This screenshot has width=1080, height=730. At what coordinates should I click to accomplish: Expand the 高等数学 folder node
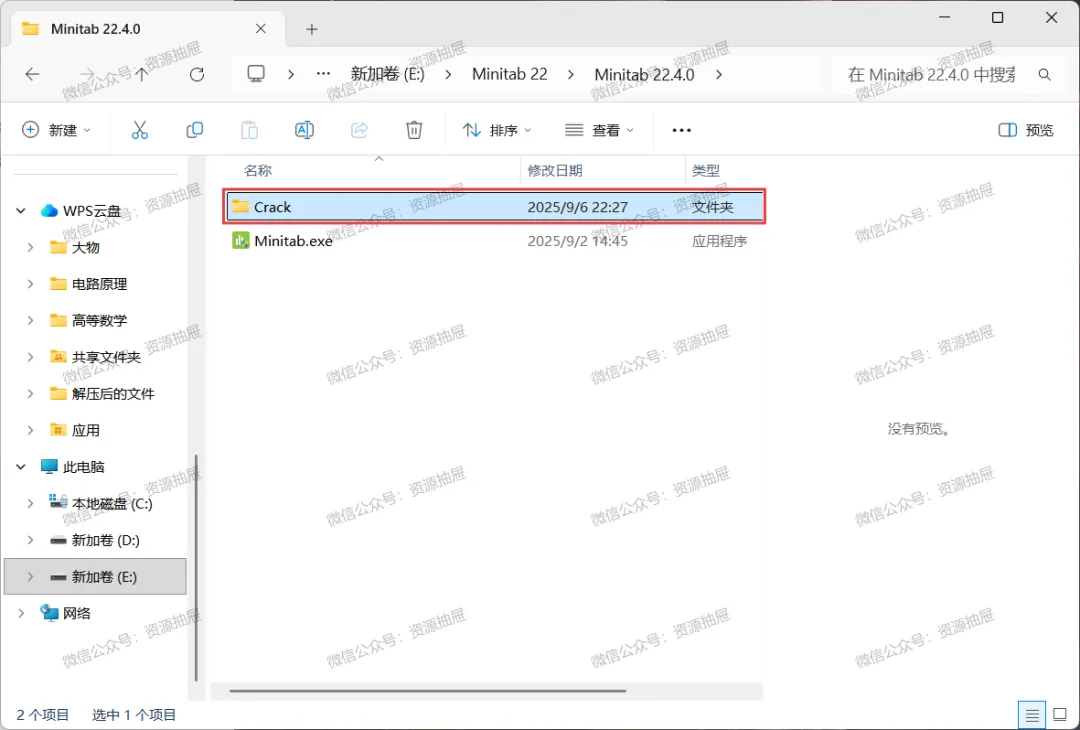[30, 320]
